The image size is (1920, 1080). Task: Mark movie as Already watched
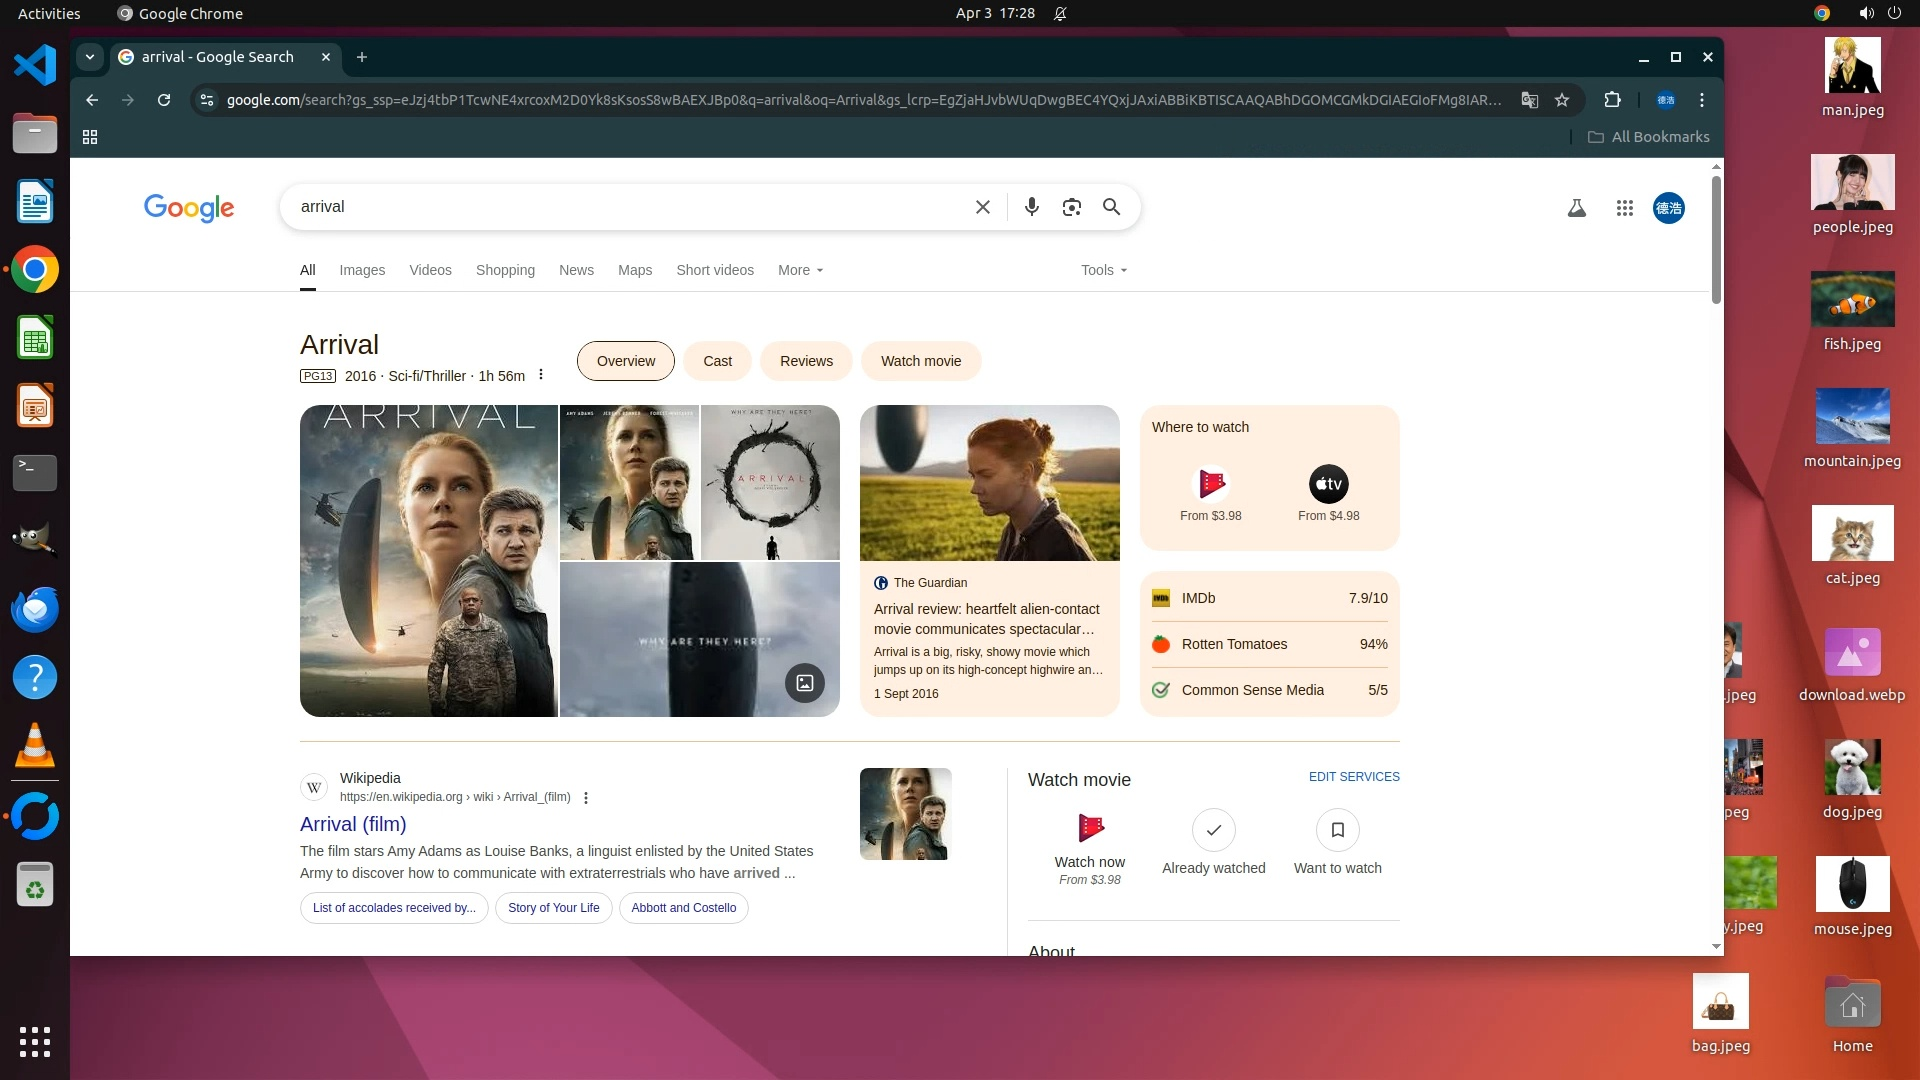[1213, 830]
